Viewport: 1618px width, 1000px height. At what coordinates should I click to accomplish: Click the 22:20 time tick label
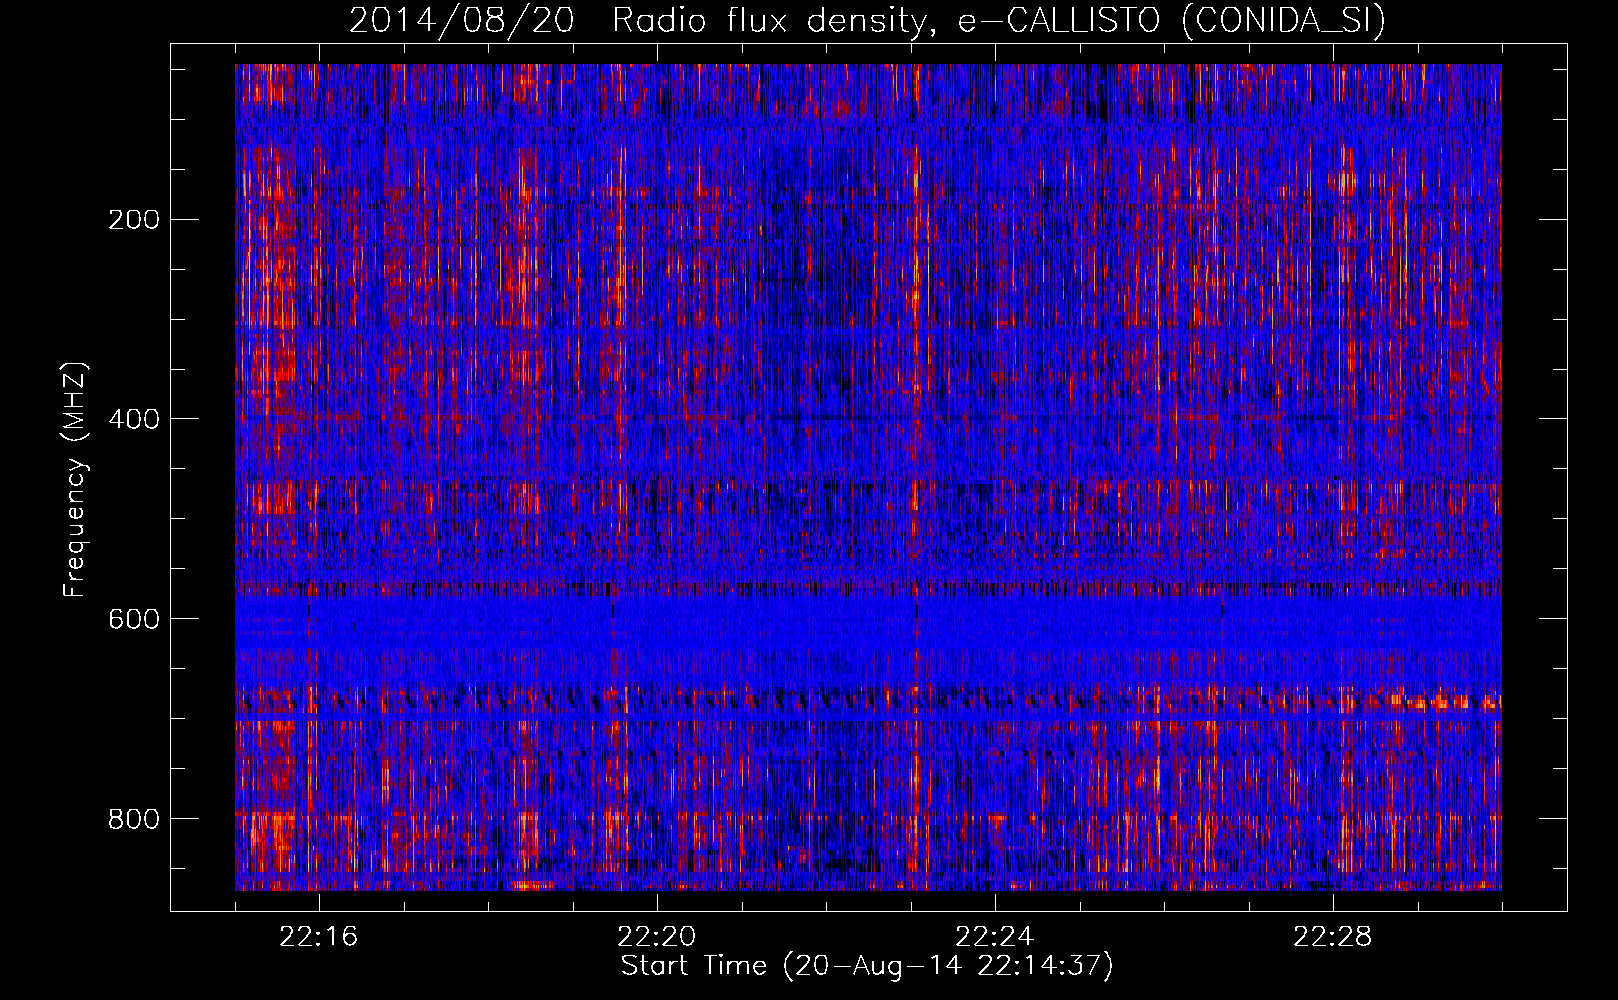pos(657,937)
